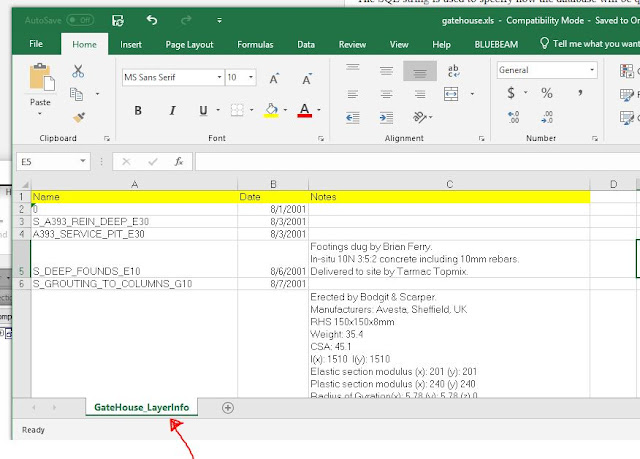Image resolution: width=640 pixels, height=459 pixels.
Task: Apply percent style formatting
Action: point(546,93)
